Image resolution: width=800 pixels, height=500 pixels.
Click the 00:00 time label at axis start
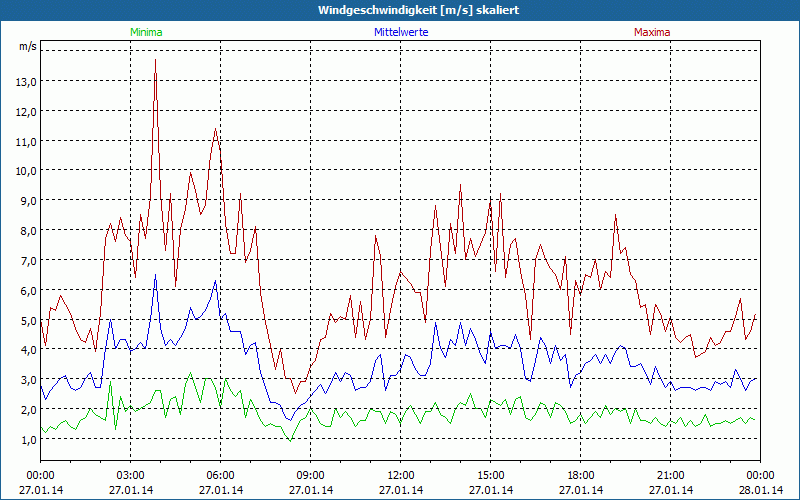point(40,475)
